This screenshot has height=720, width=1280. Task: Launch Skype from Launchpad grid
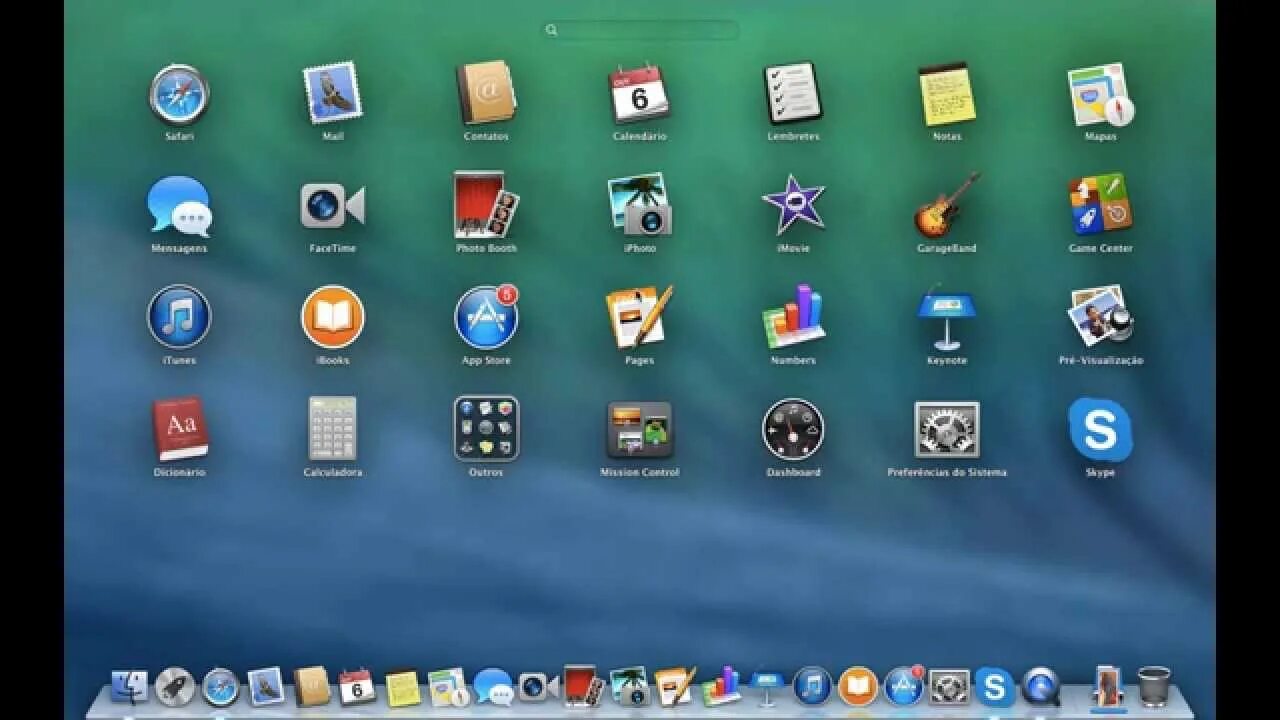click(x=1100, y=429)
